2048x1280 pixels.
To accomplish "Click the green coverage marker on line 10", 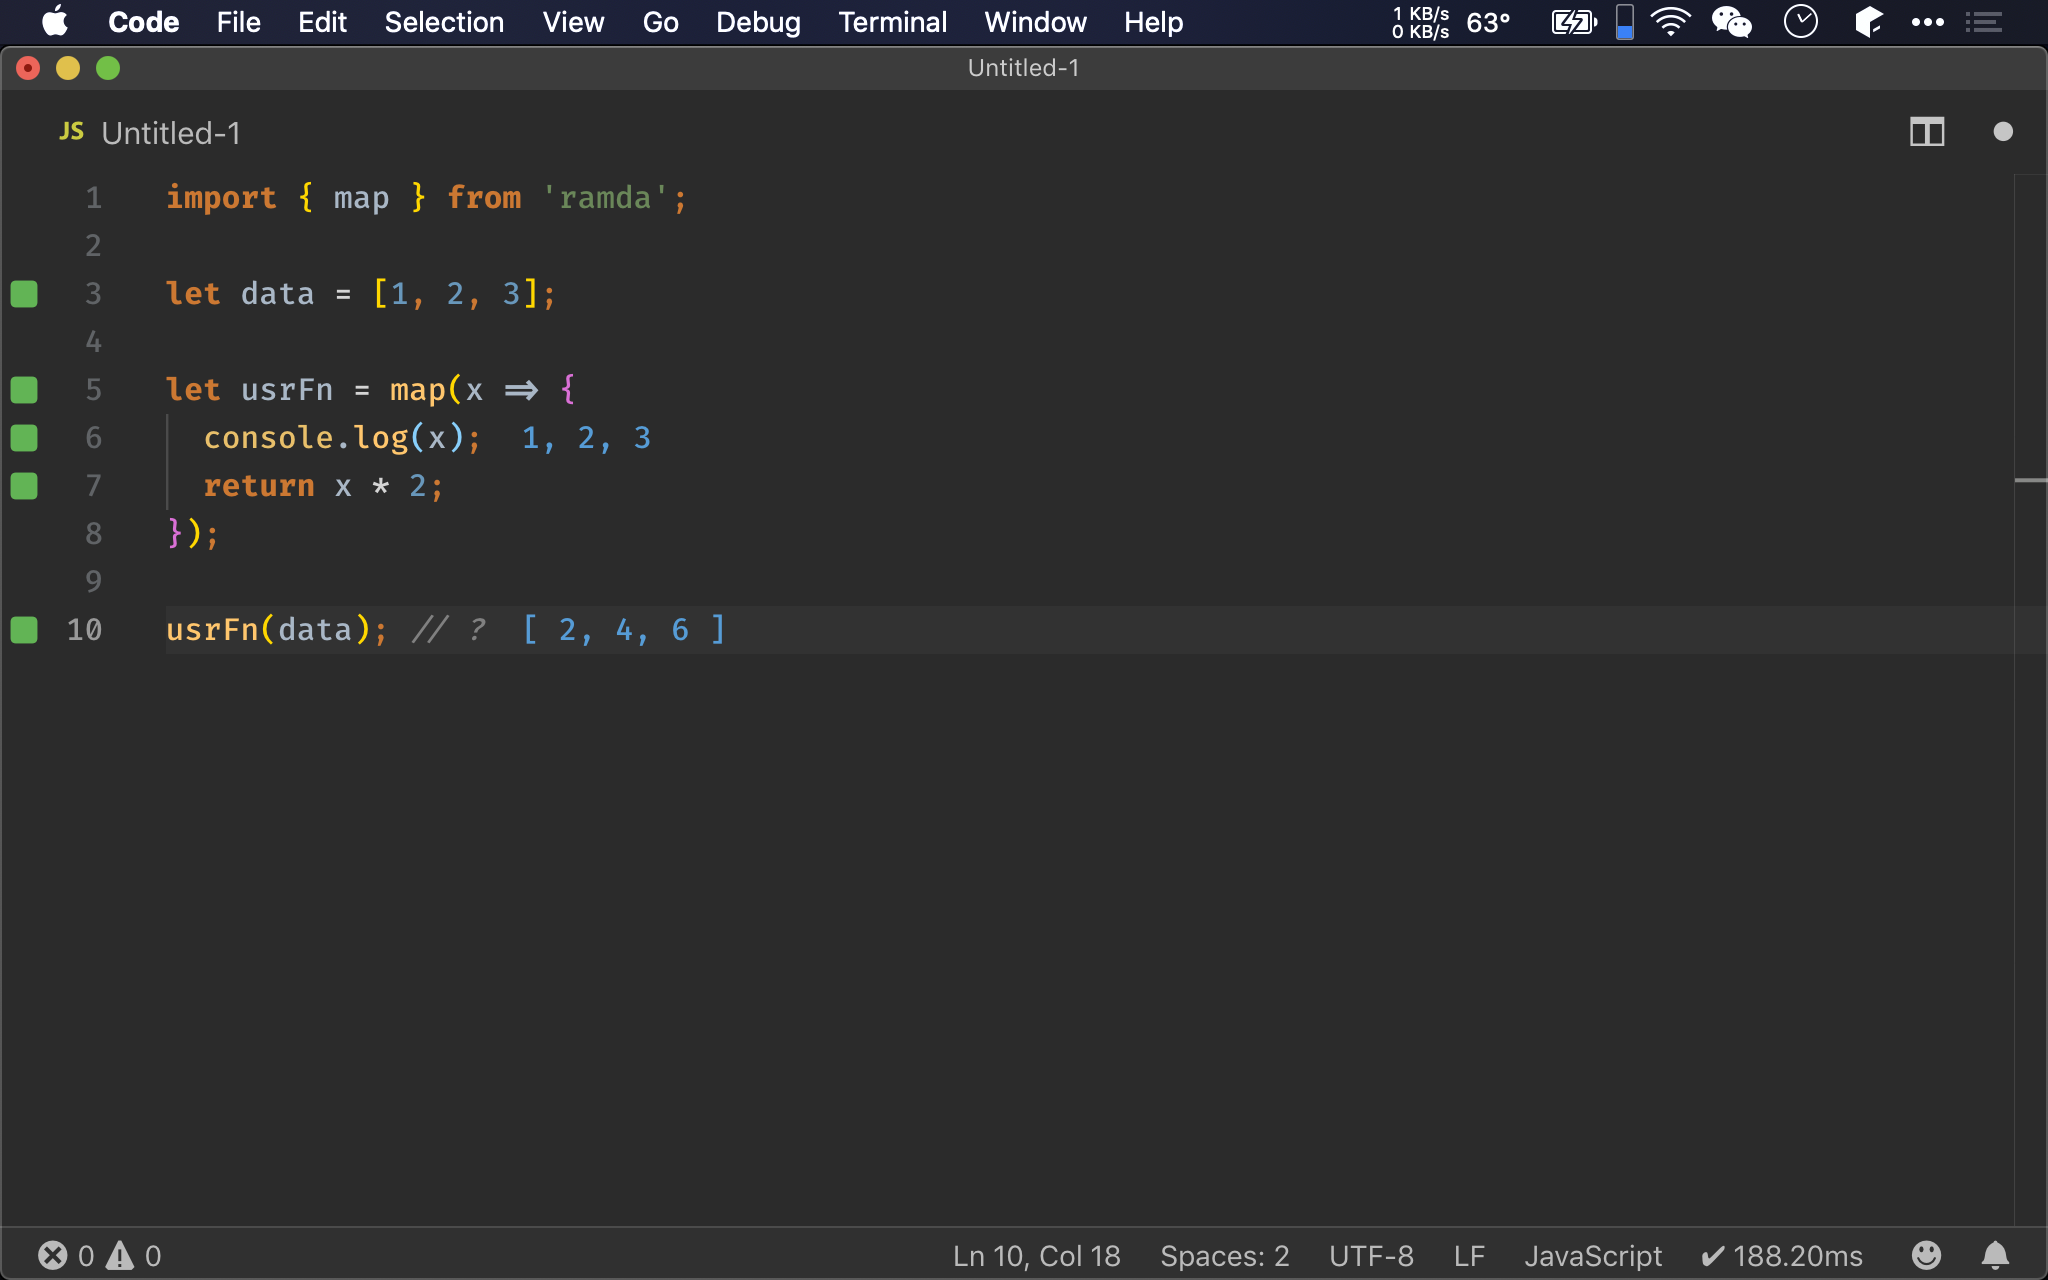I will point(24,630).
